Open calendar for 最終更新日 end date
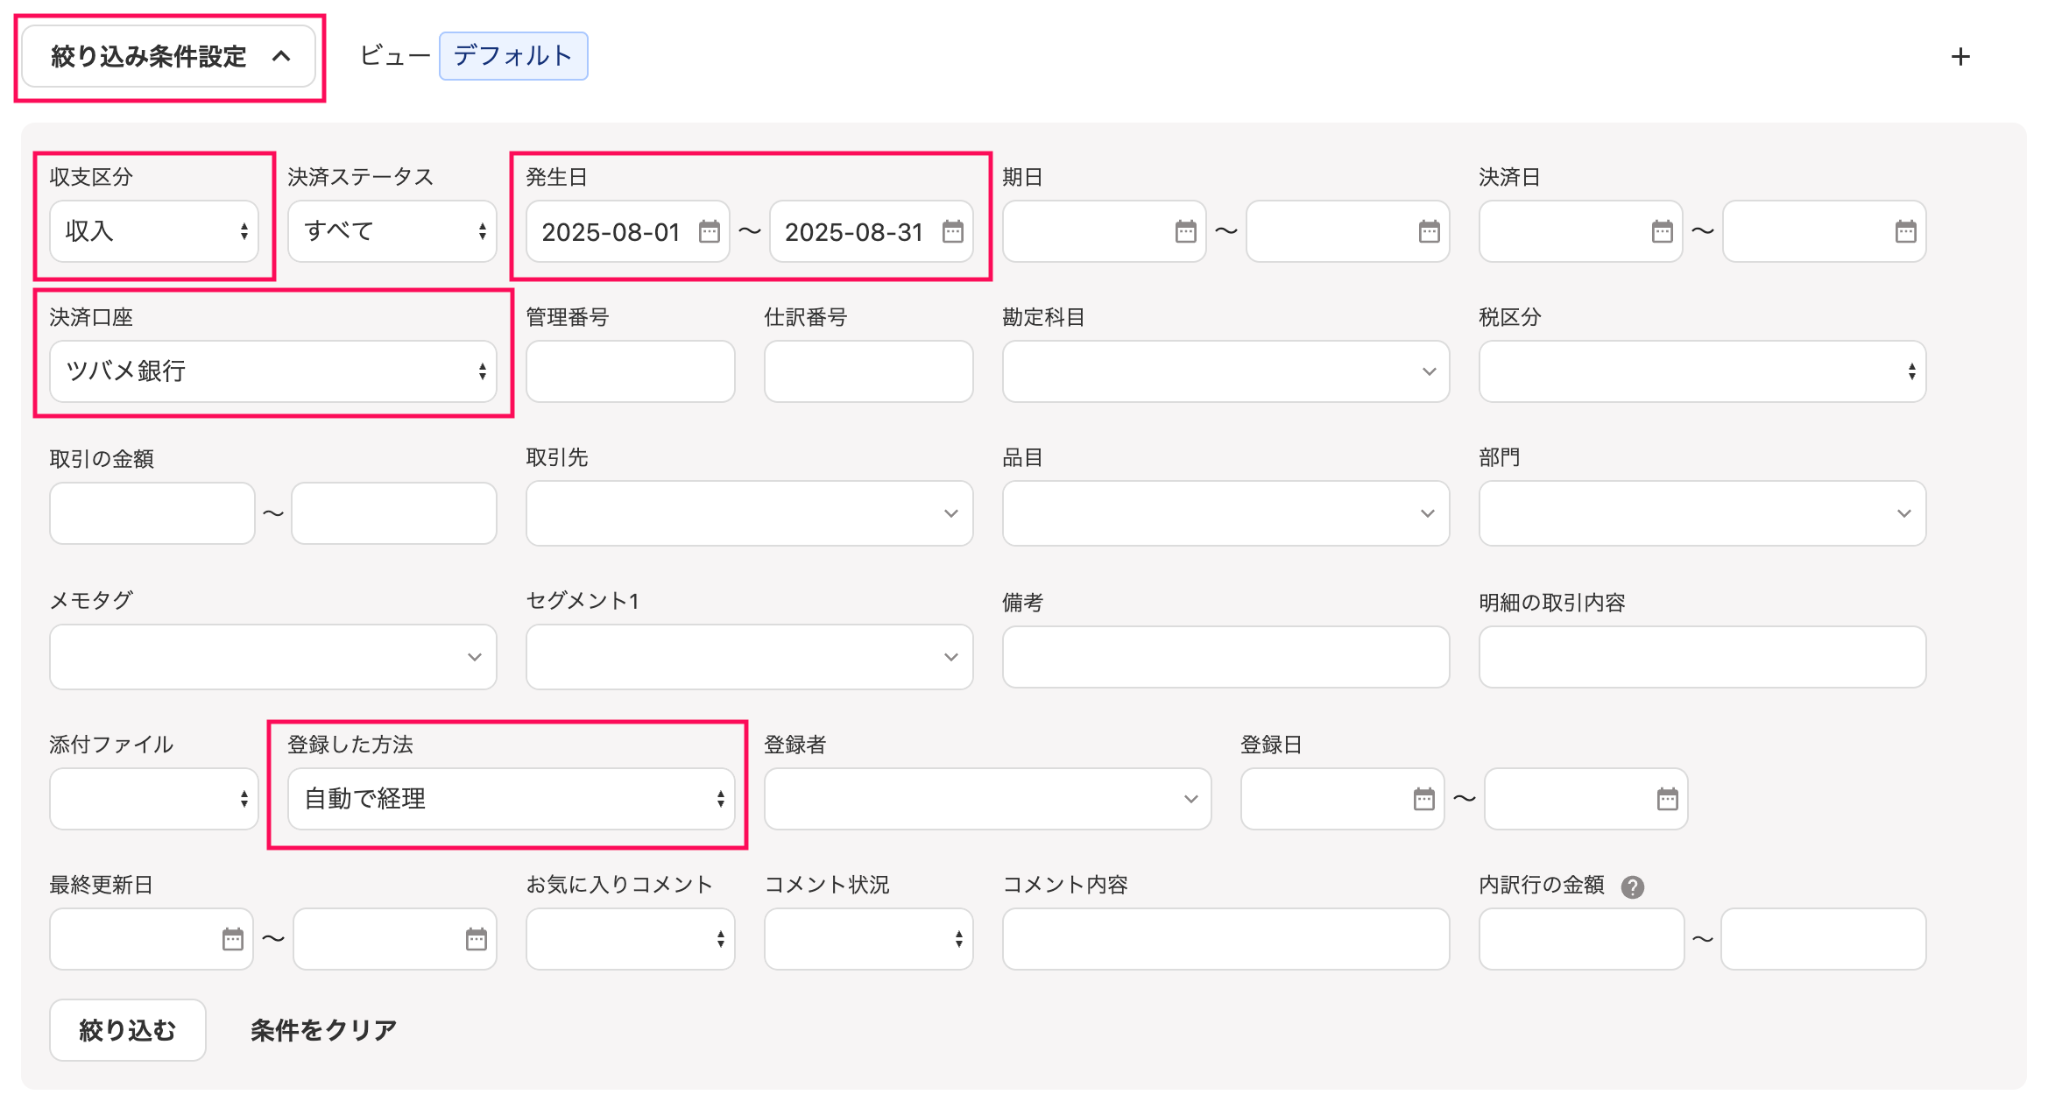 point(476,939)
